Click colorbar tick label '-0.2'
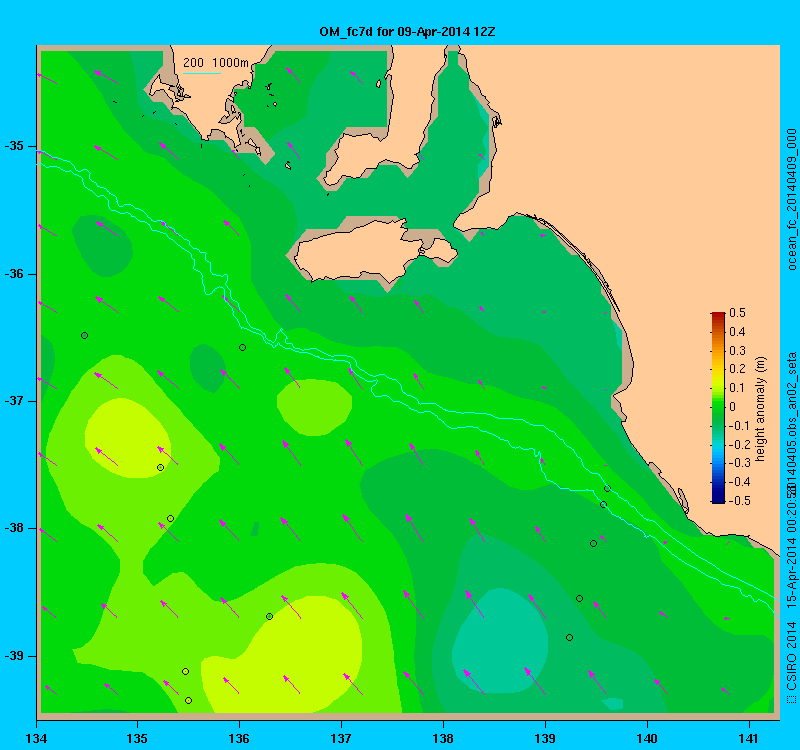800x750 pixels. click(x=740, y=444)
